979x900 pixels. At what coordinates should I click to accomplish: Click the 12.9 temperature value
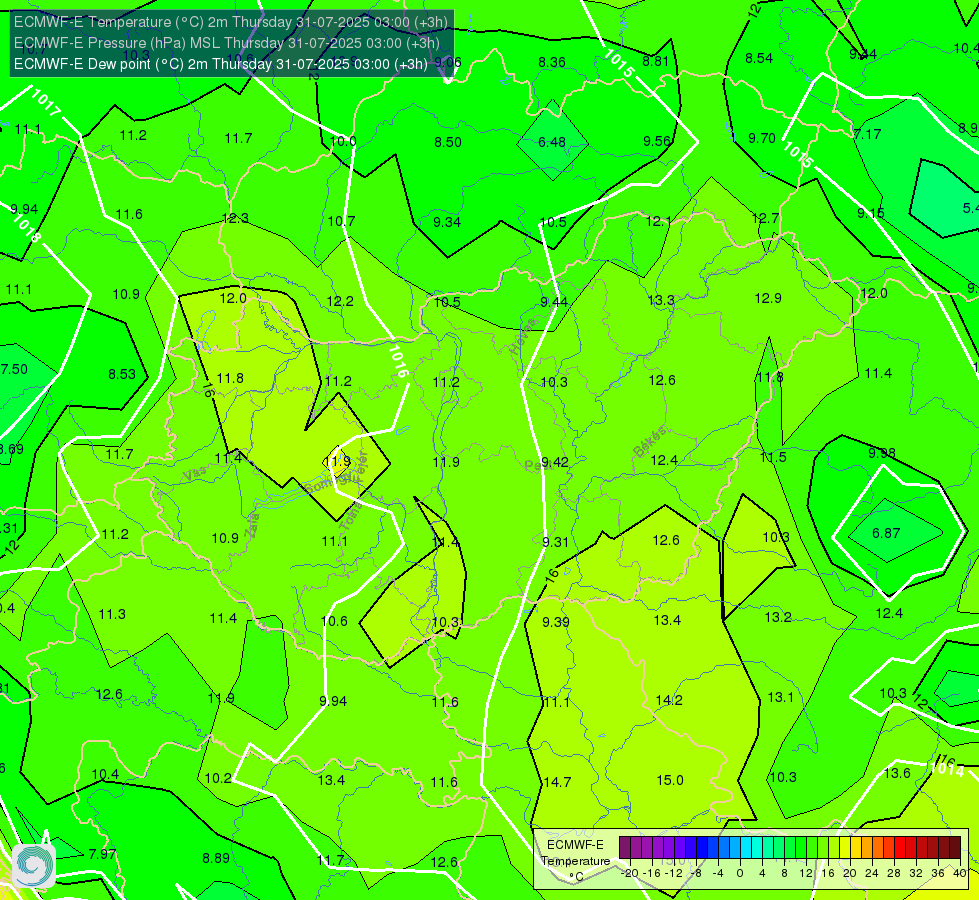pos(768,298)
